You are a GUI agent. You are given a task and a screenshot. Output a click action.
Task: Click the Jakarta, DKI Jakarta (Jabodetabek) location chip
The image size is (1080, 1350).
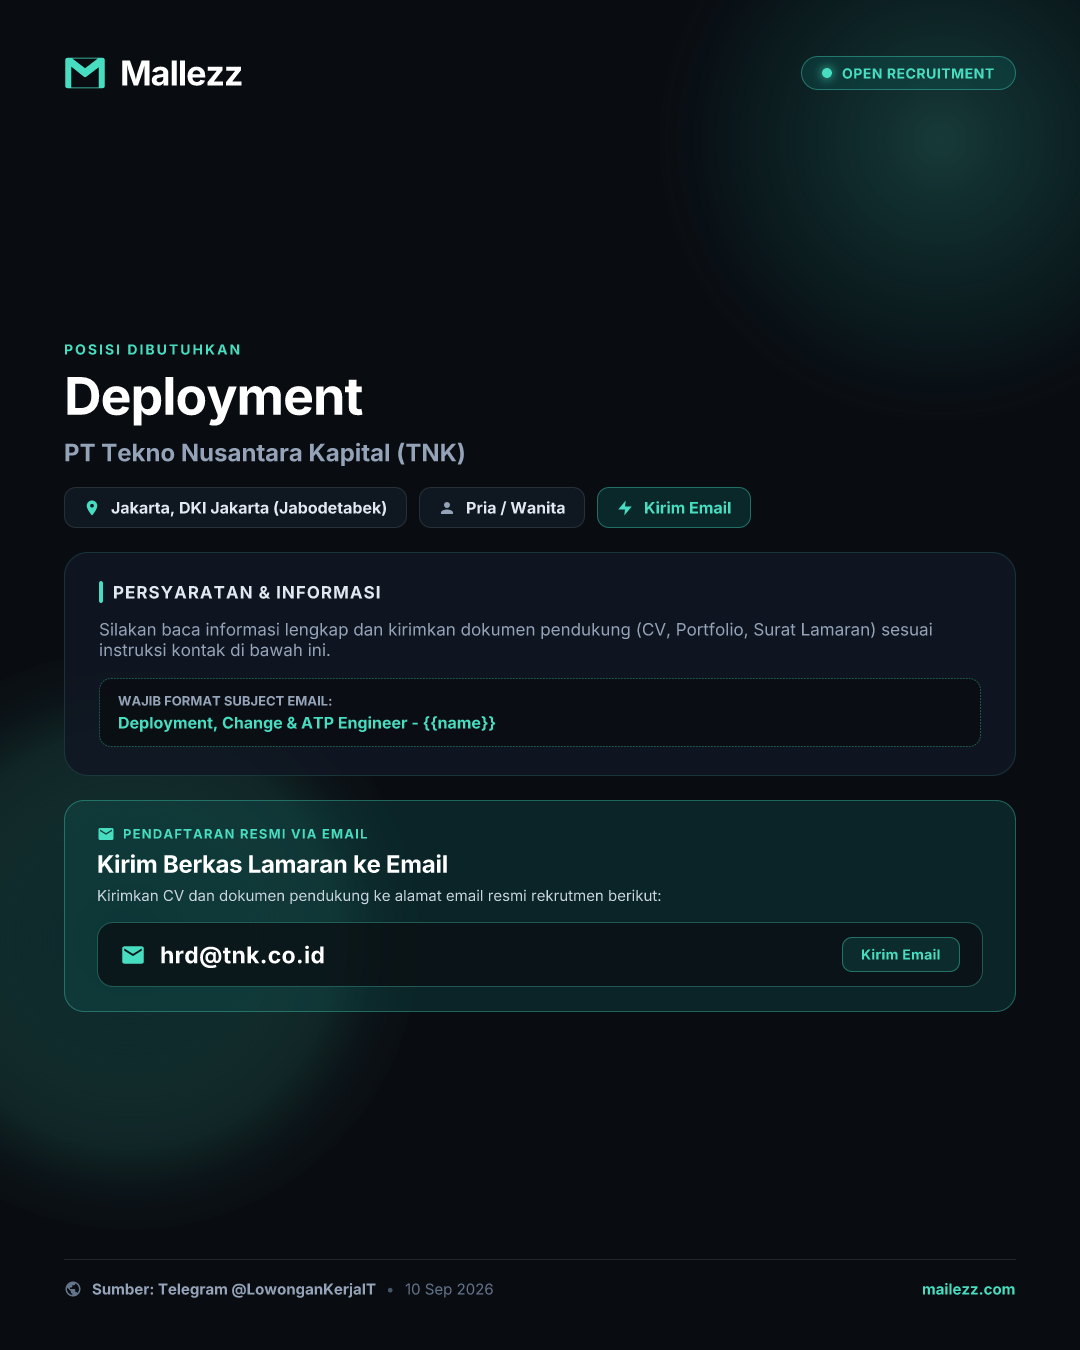(x=235, y=508)
